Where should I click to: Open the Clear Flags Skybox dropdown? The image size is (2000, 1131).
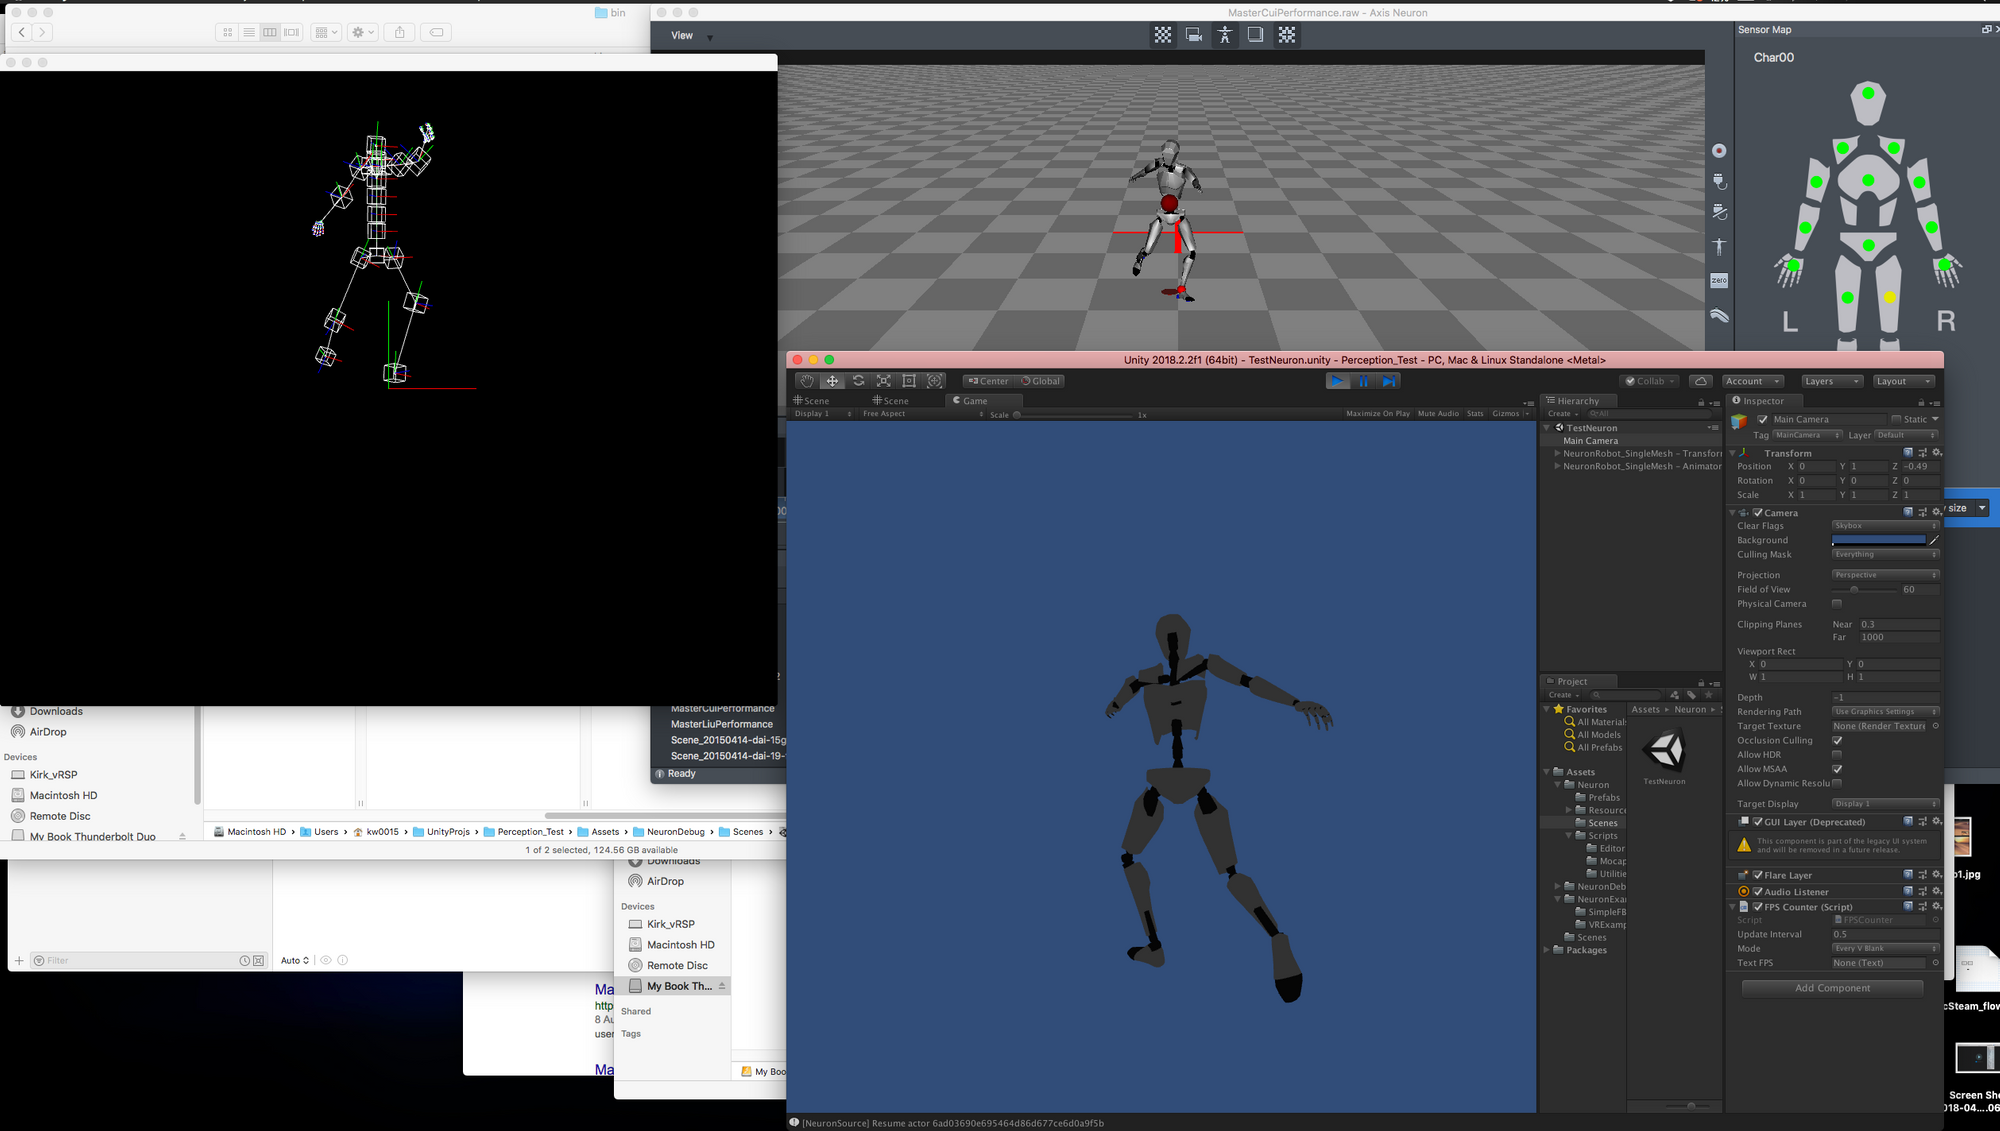(x=1885, y=526)
